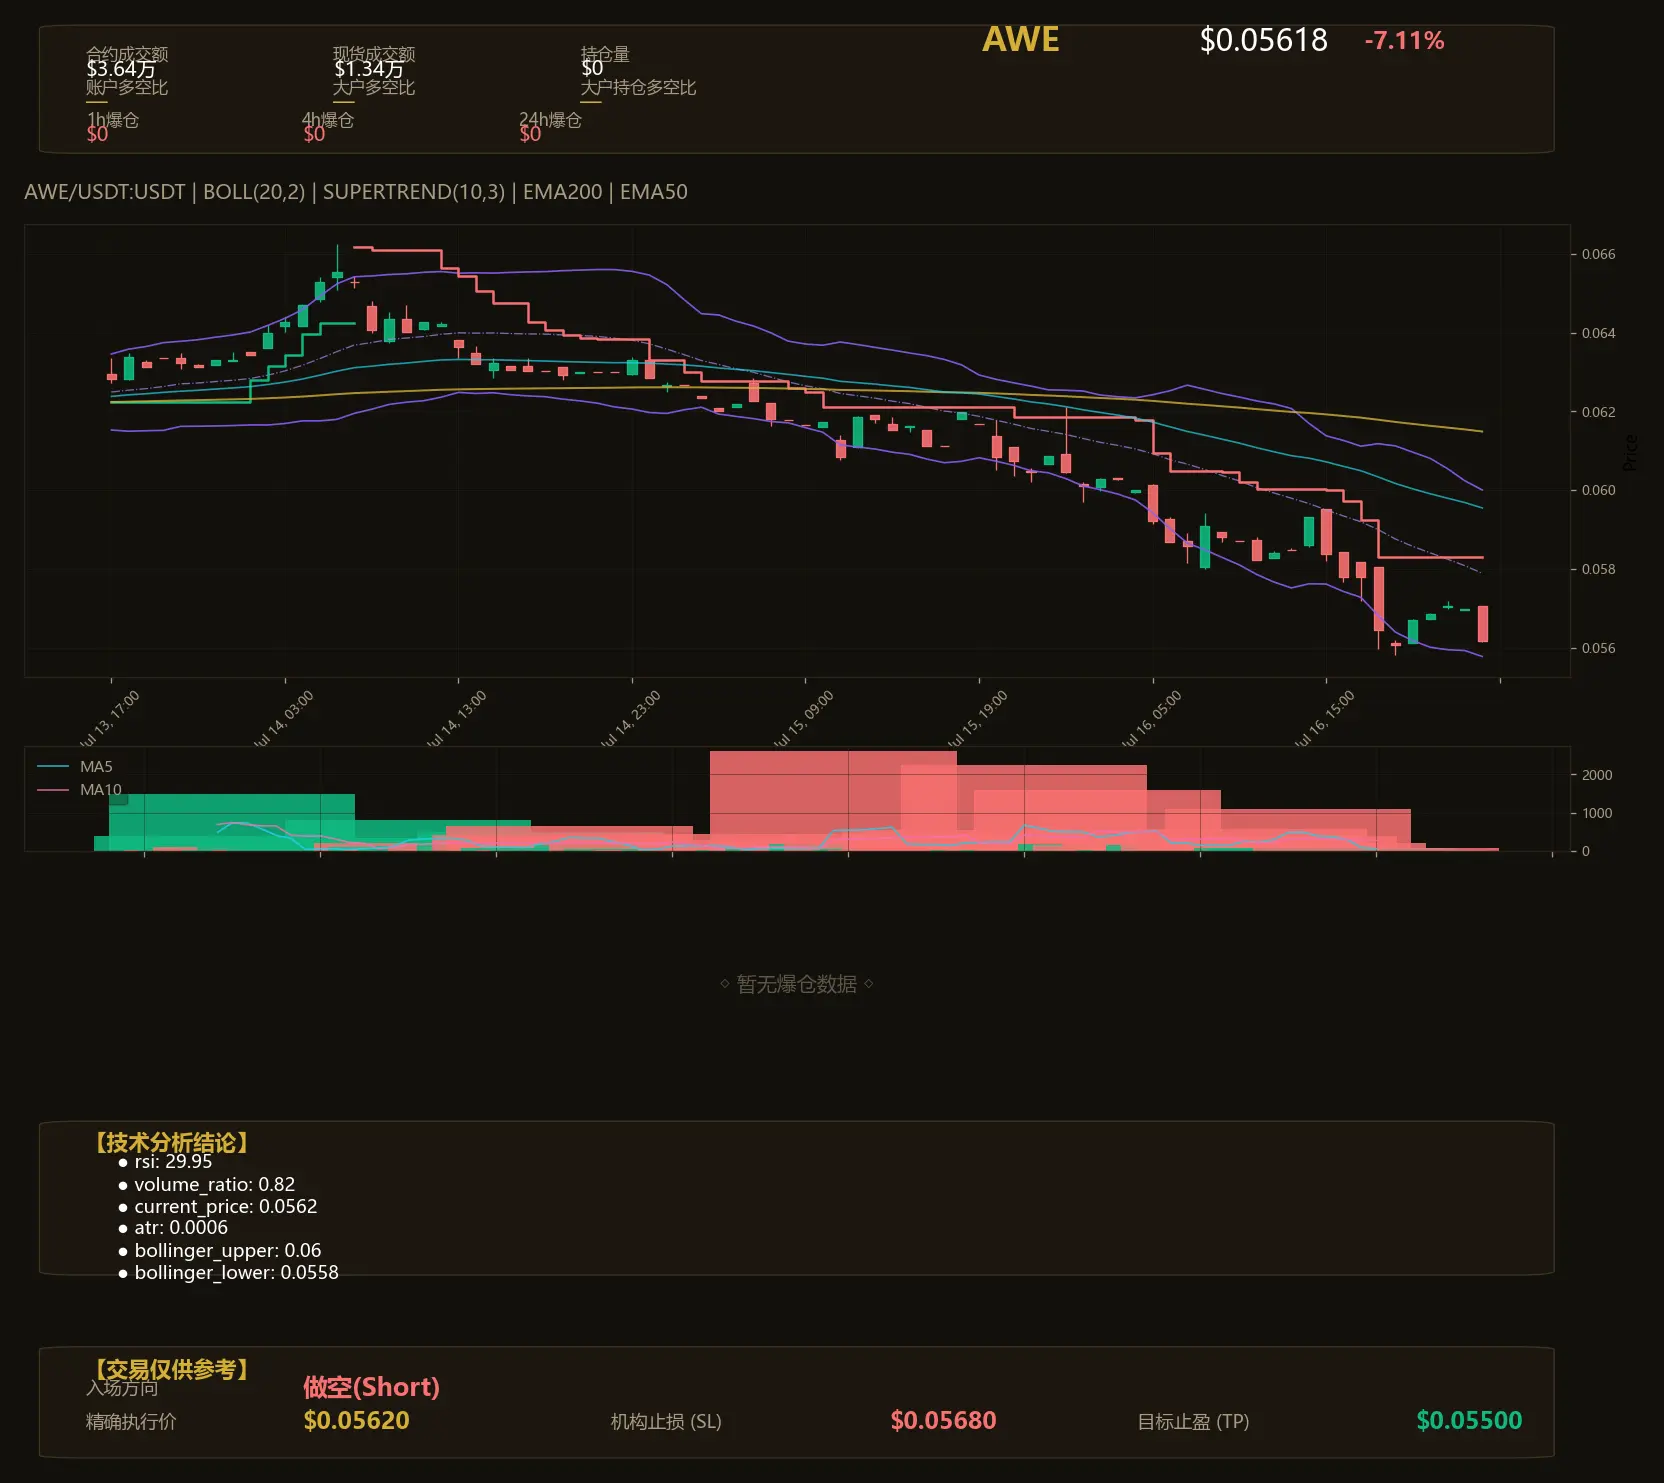Click the 大户多空比 label

374,88
